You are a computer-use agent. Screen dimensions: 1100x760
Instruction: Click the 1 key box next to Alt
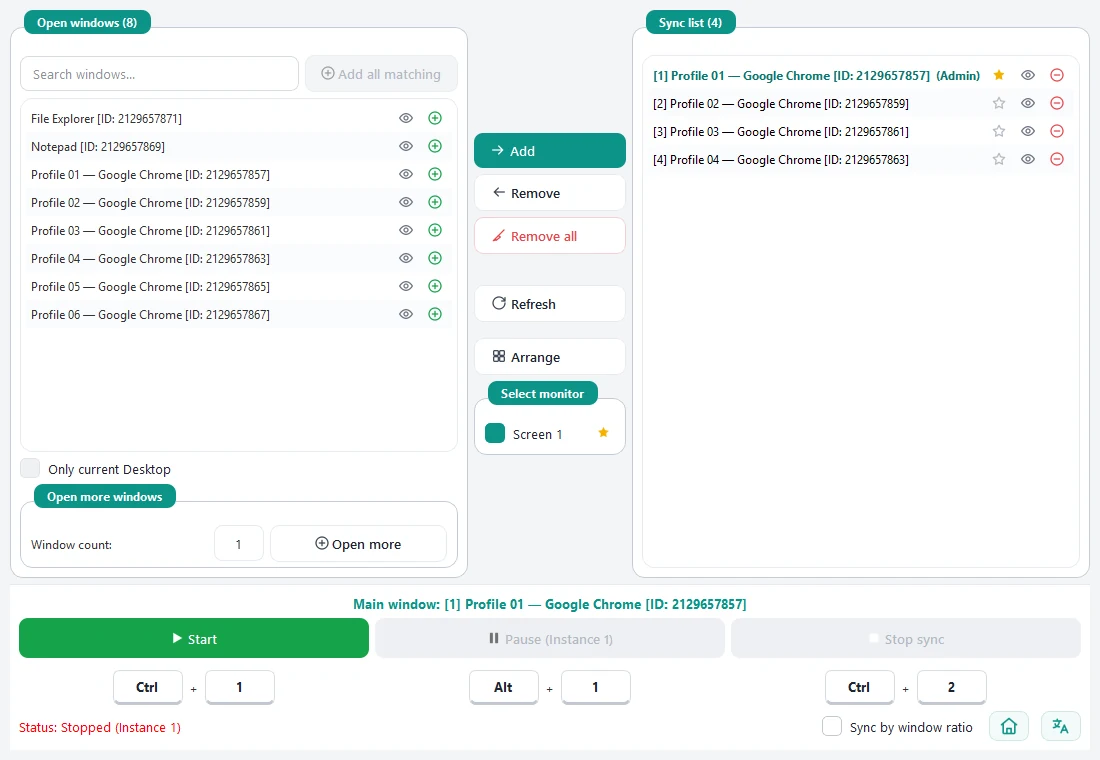(x=596, y=687)
